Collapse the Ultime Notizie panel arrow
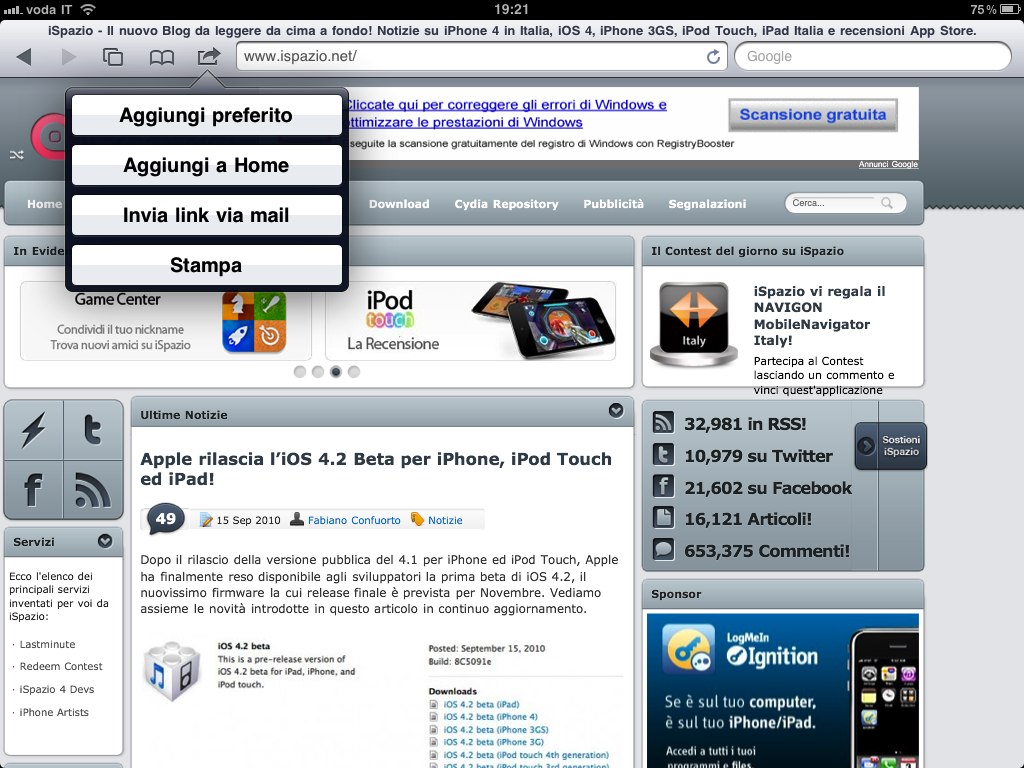The width and height of the screenshot is (1024, 768). (616, 411)
